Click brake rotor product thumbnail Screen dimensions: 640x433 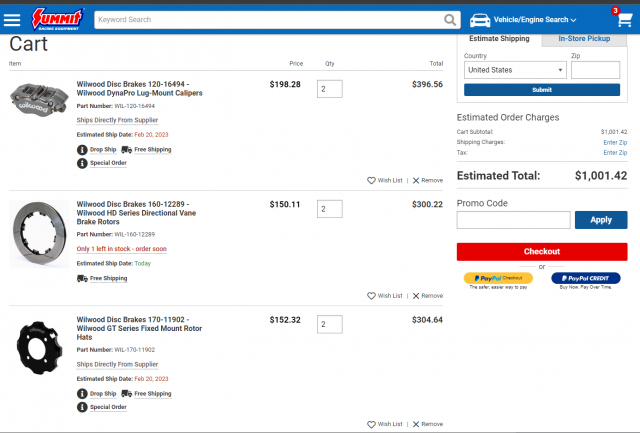(39, 234)
